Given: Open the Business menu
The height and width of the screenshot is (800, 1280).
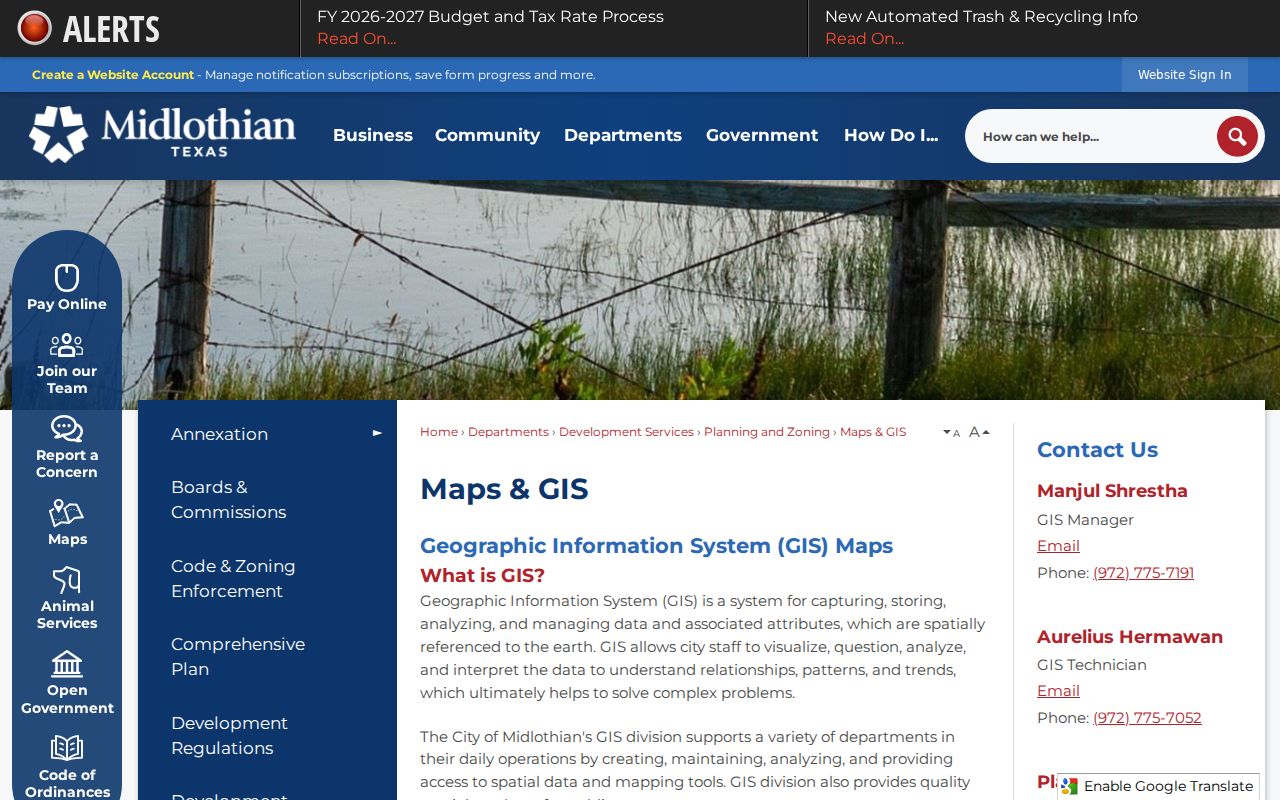Looking at the screenshot, I should pyautogui.click(x=373, y=135).
